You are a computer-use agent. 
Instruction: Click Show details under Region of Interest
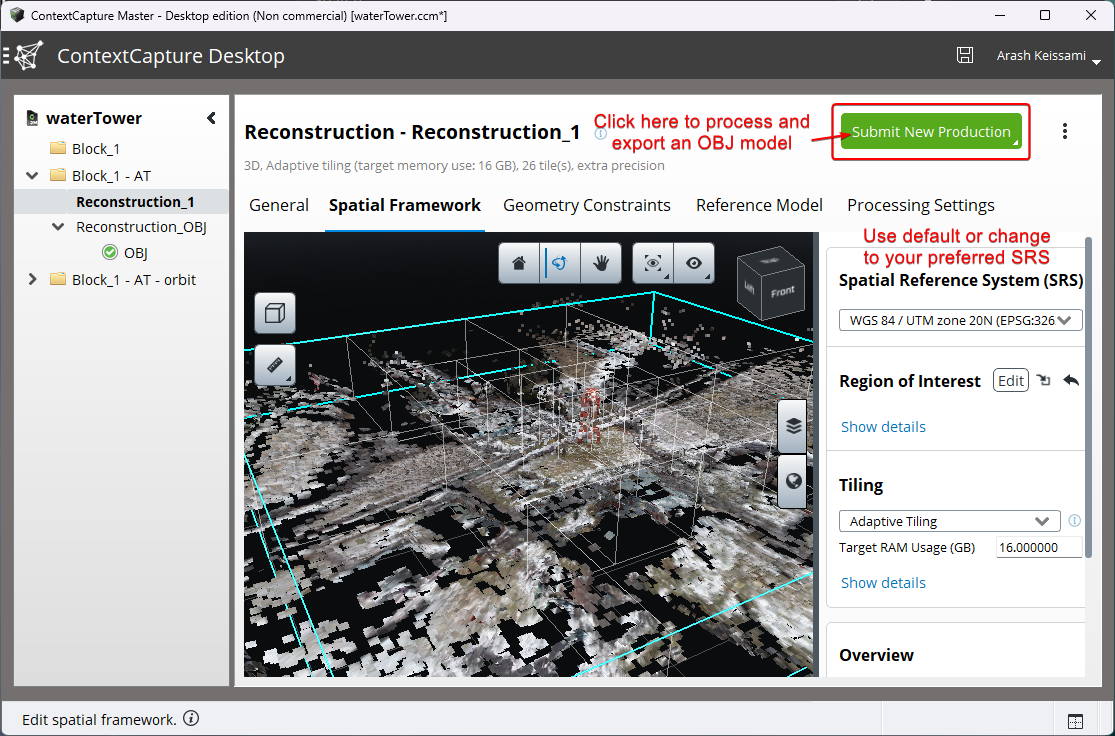883,427
